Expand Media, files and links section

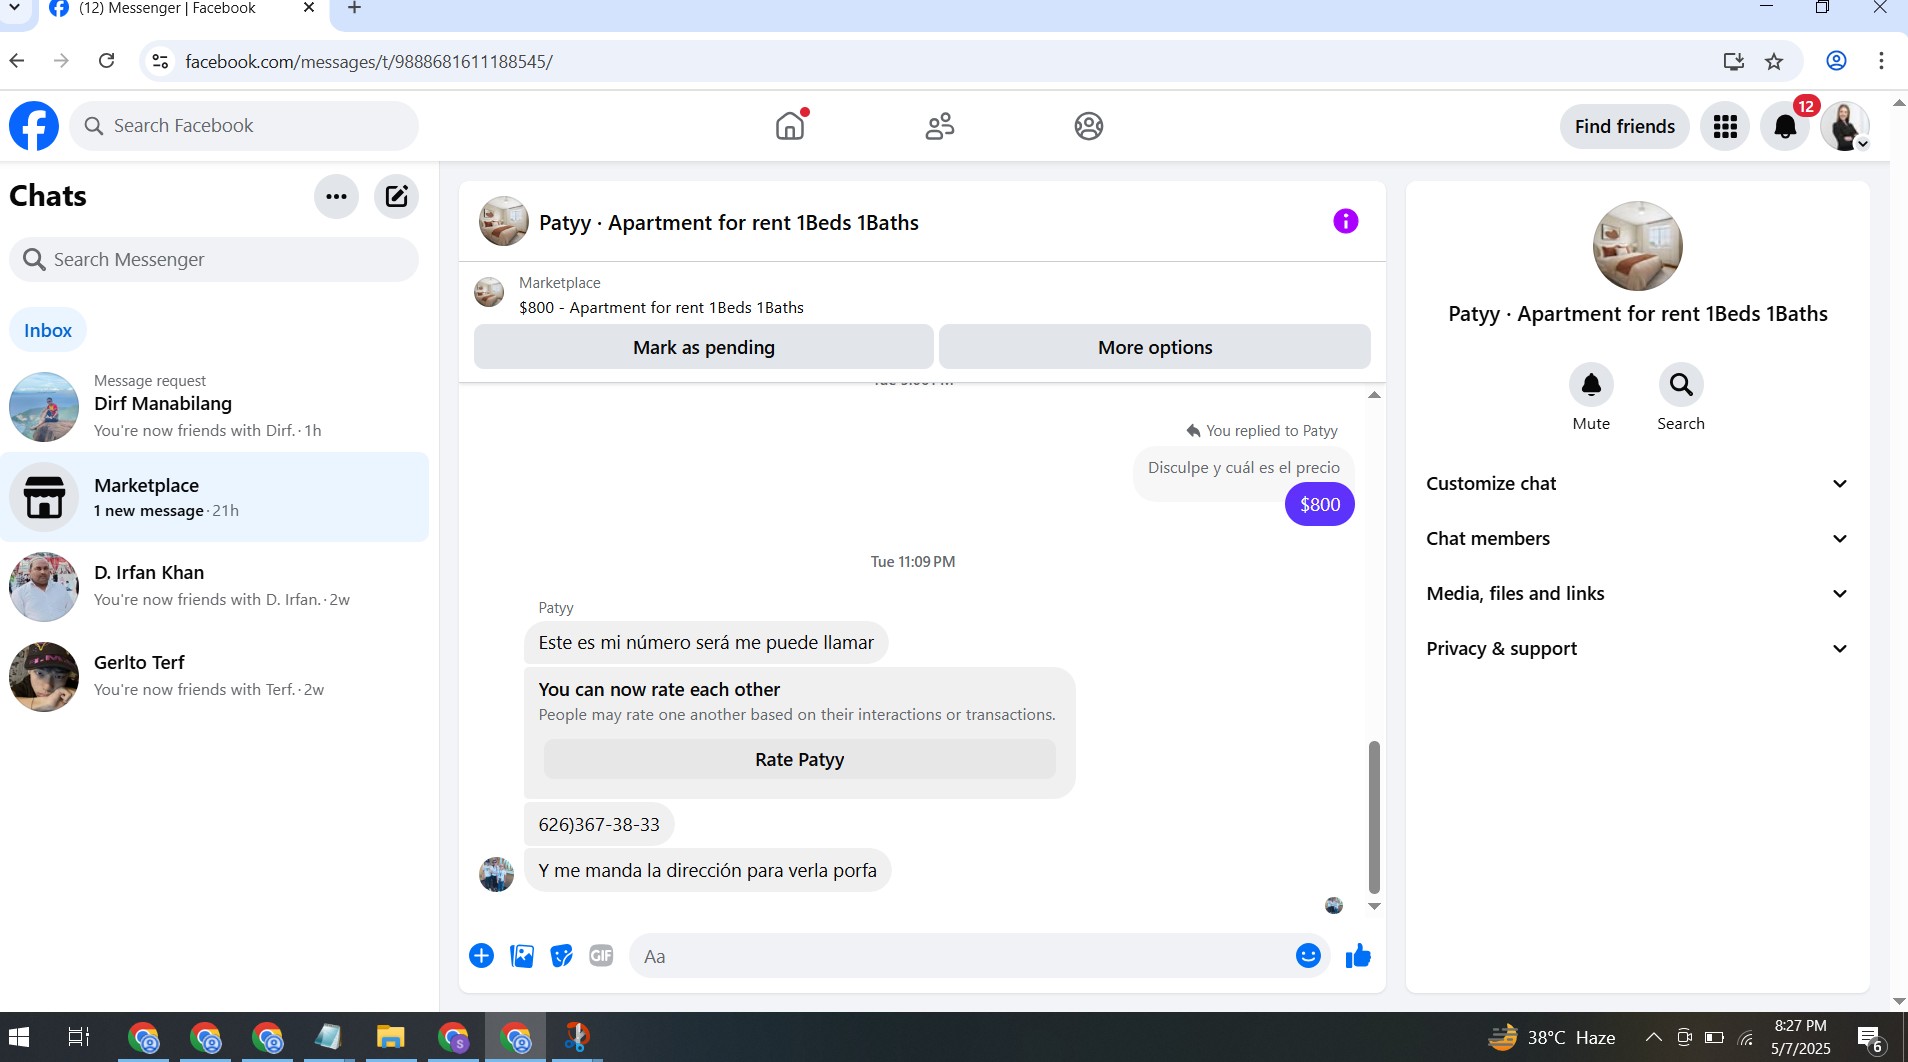(1637, 594)
